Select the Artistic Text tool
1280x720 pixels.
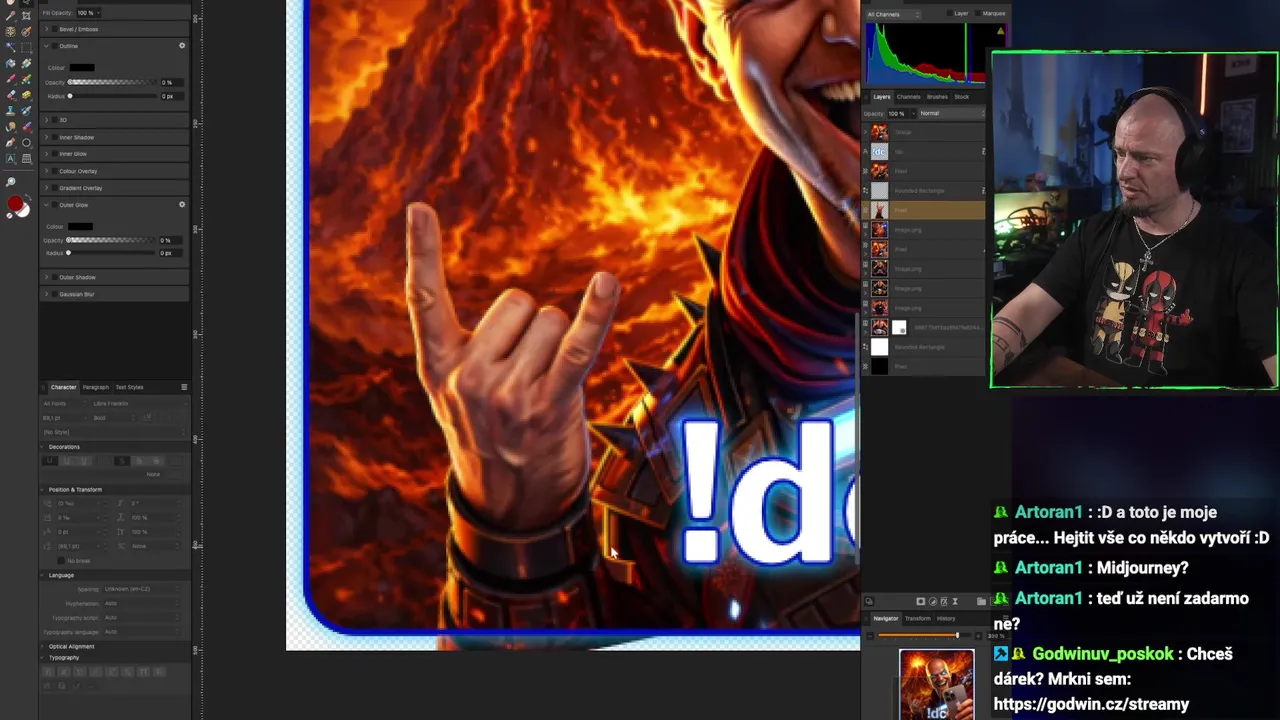point(11,158)
